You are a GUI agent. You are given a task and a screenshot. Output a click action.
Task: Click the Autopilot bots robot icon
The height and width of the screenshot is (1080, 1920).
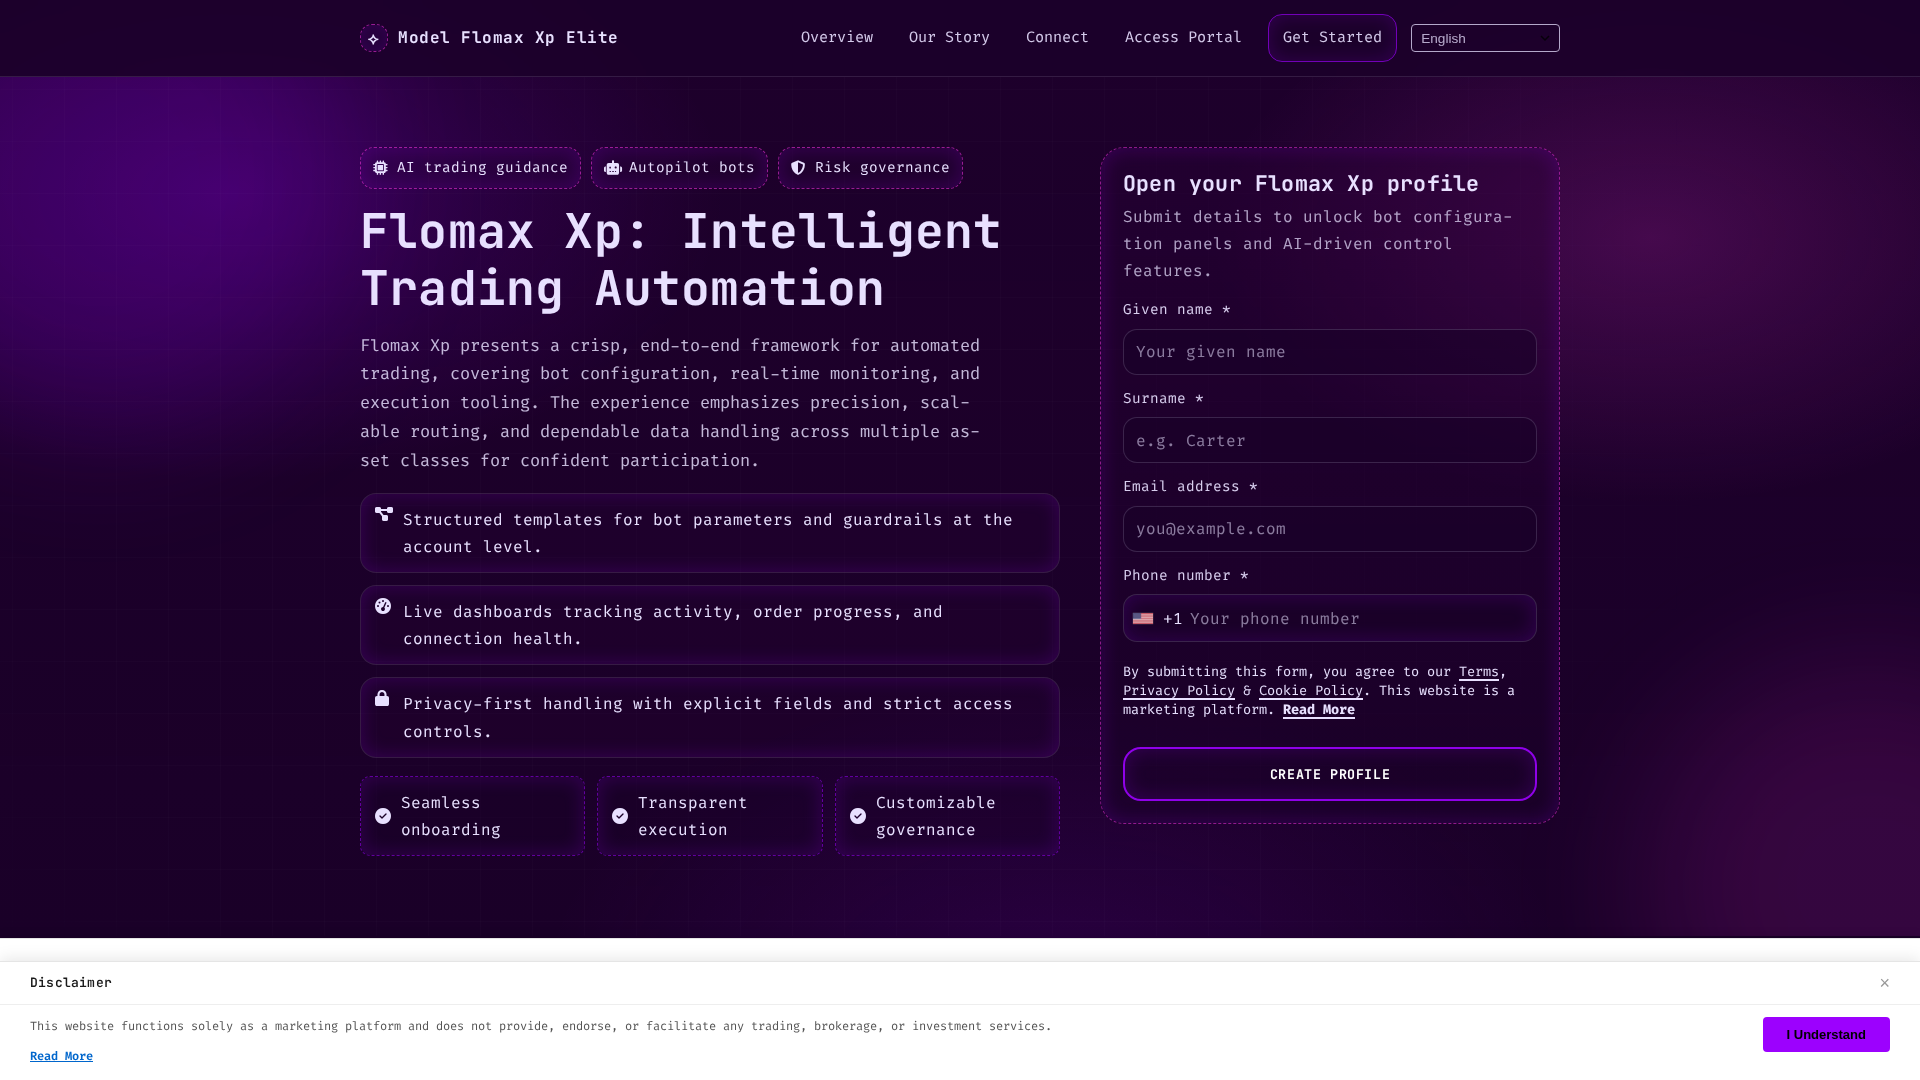click(613, 168)
